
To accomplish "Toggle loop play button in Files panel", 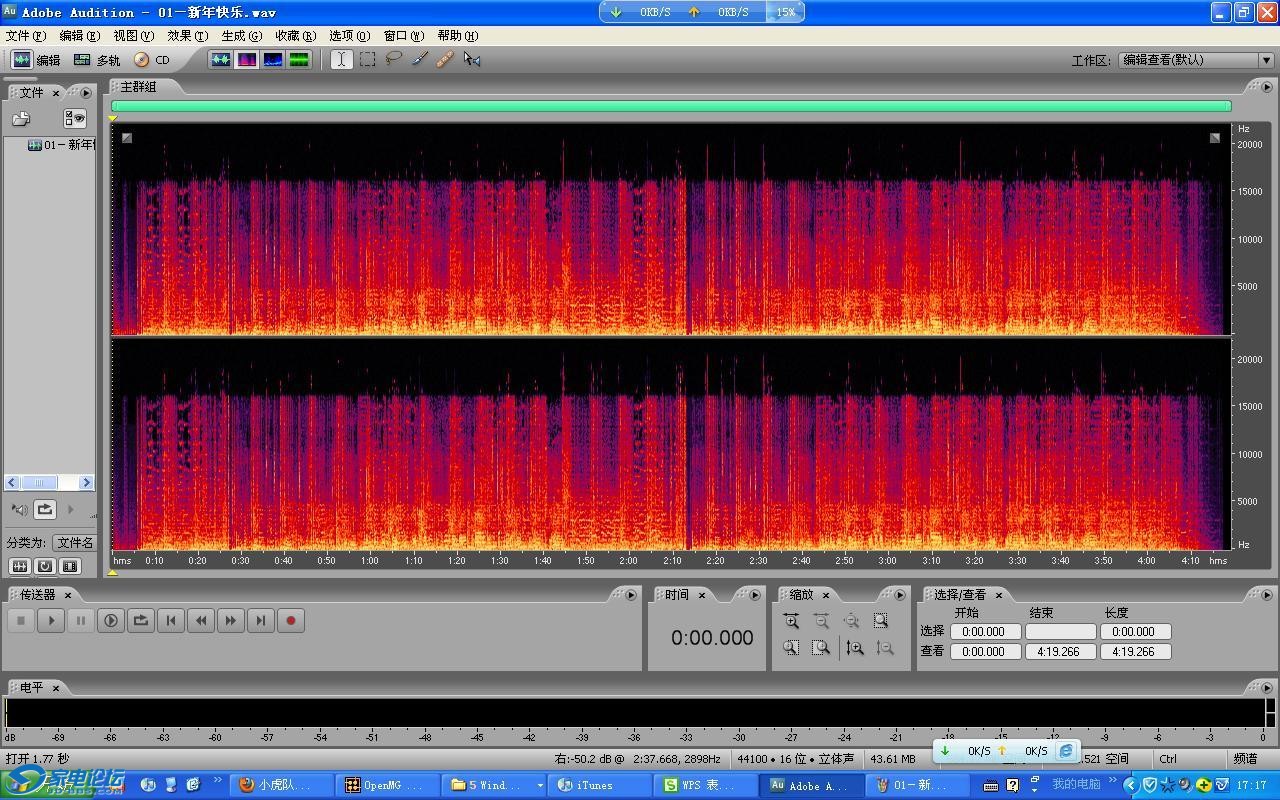I will coord(45,510).
